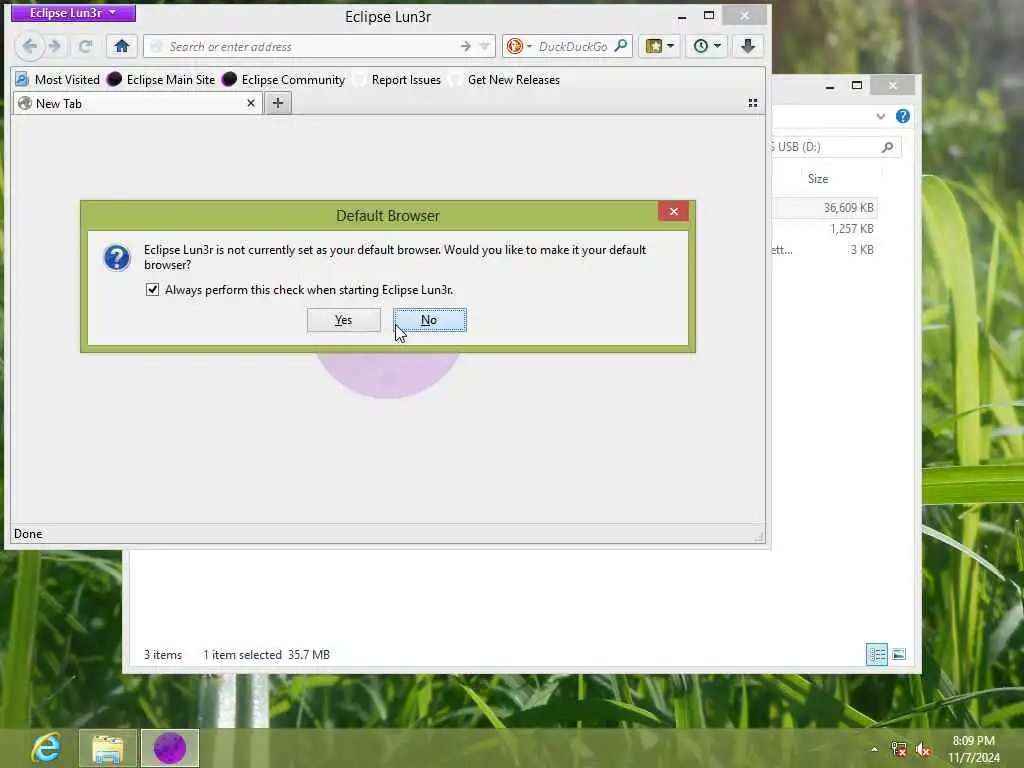Close the New Tab tab

(x=251, y=103)
